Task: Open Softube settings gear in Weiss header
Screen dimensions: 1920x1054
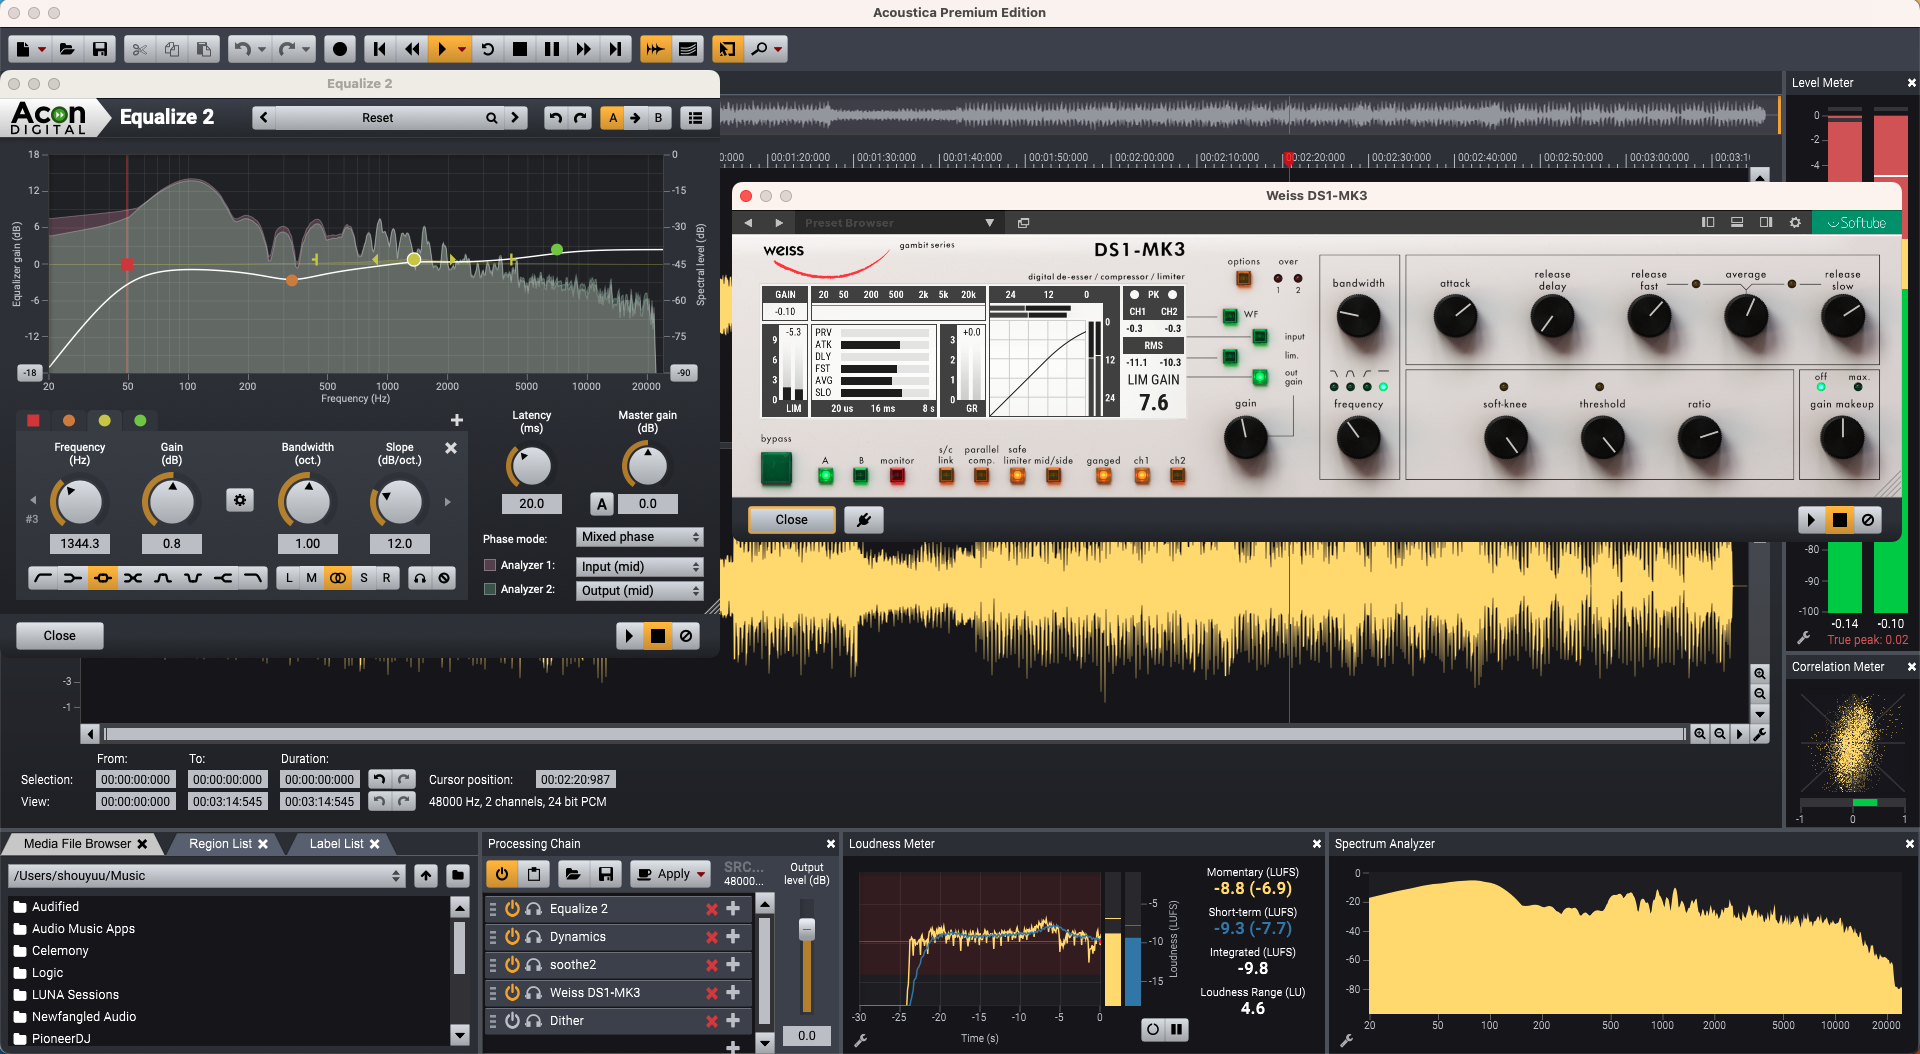Action: tap(1795, 223)
